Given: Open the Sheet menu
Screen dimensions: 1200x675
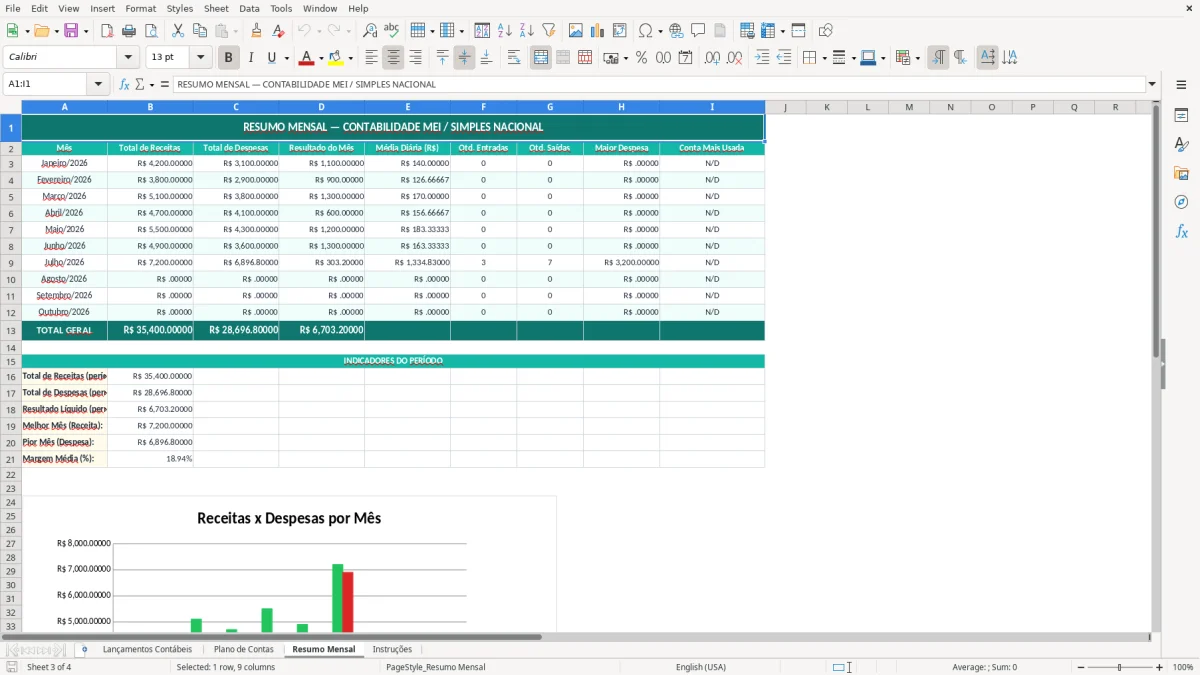Looking at the screenshot, I should (216, 8).
